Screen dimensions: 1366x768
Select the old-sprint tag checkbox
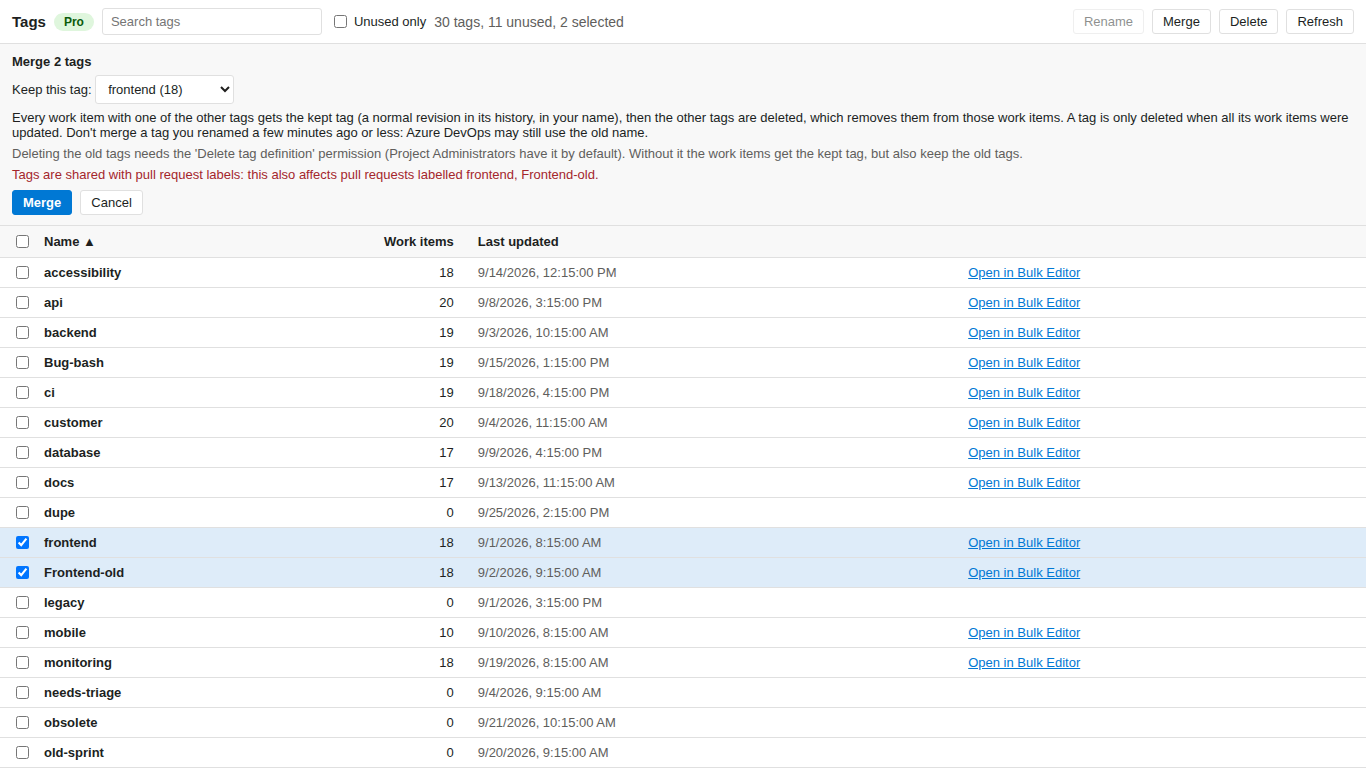[23, 753]
